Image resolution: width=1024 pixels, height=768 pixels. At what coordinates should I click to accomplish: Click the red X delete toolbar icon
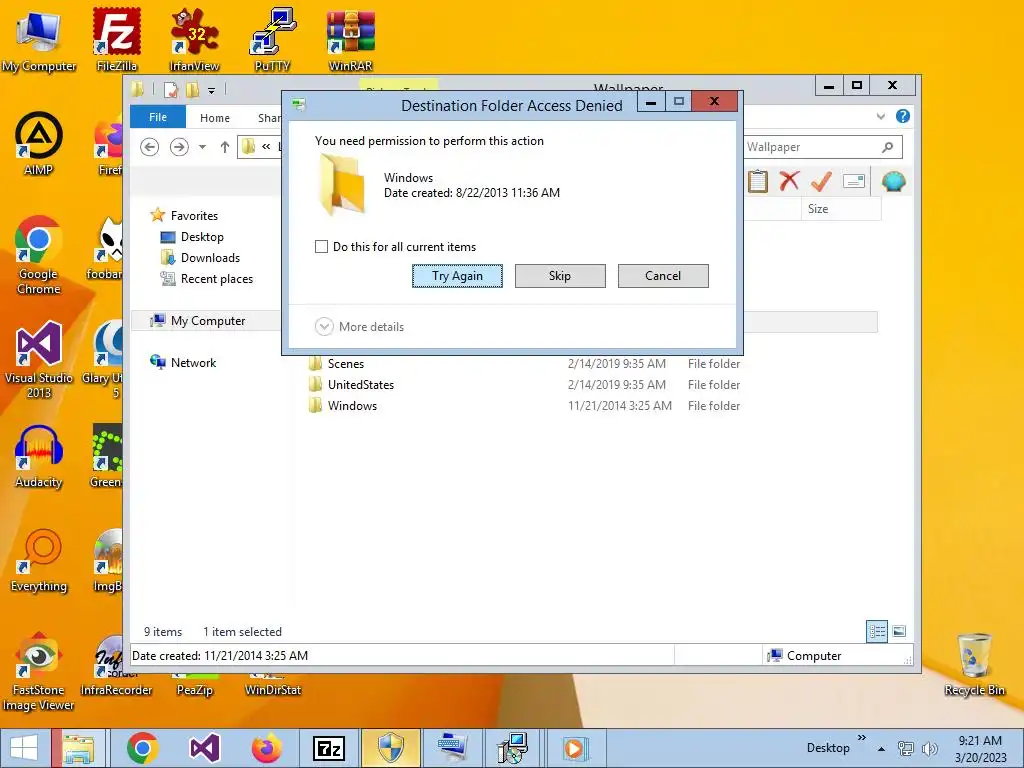(789, 181)
